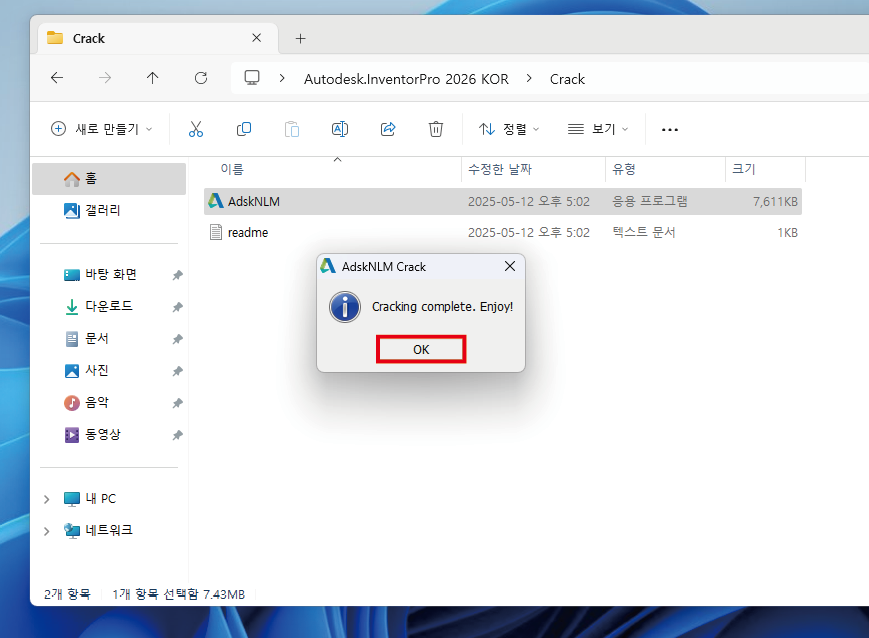This screenshot has height=638, width=869.
Task: Switch to the Crack tab
Action: [x=157, y=38]
